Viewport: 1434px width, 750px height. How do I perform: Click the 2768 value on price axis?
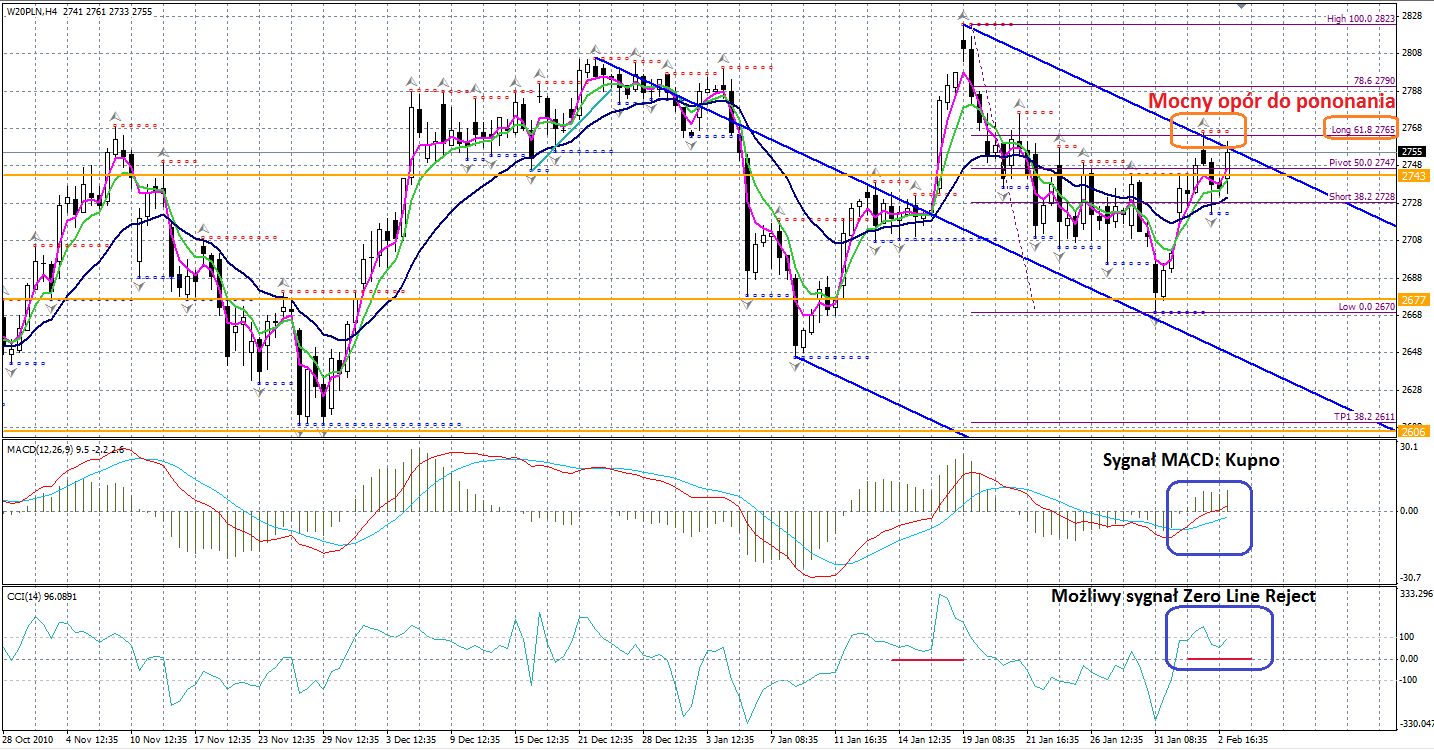pos(1412,128)
